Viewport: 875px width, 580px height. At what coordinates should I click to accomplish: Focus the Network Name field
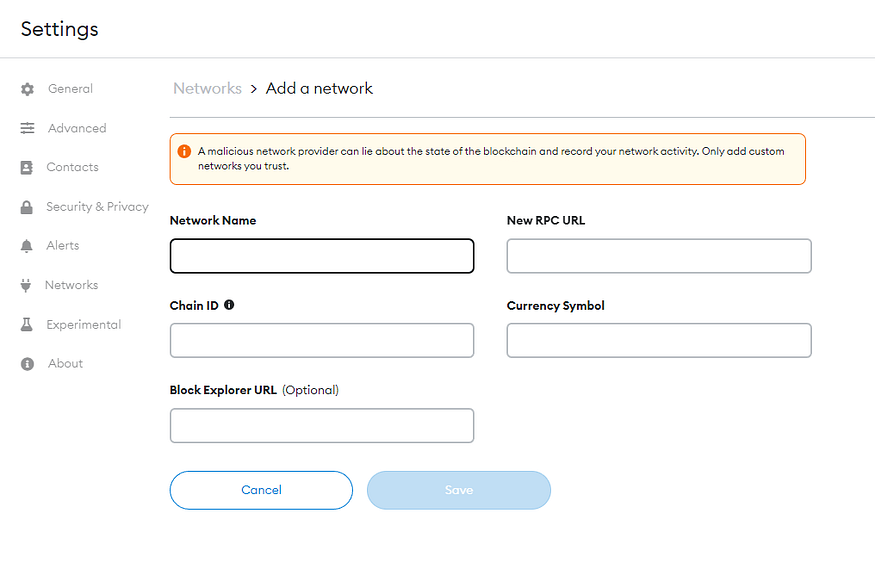coord(322,256)
